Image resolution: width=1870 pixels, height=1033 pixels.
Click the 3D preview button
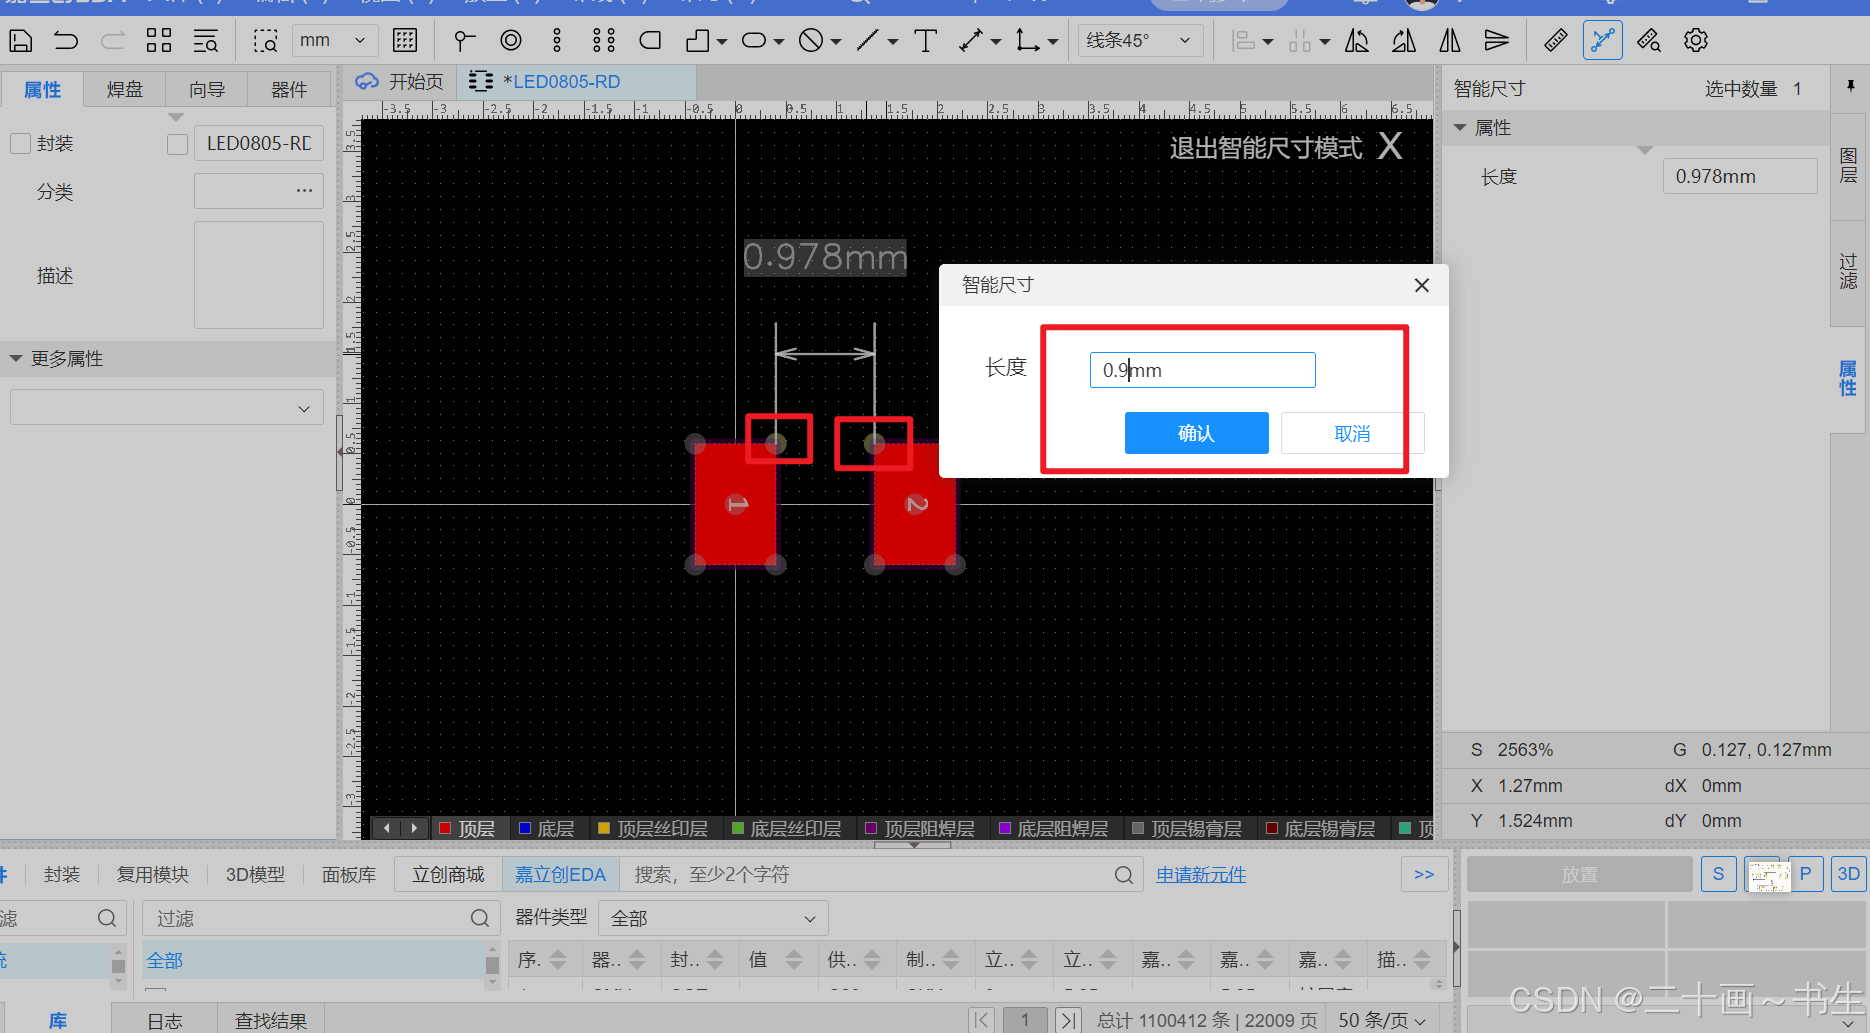1848,874
